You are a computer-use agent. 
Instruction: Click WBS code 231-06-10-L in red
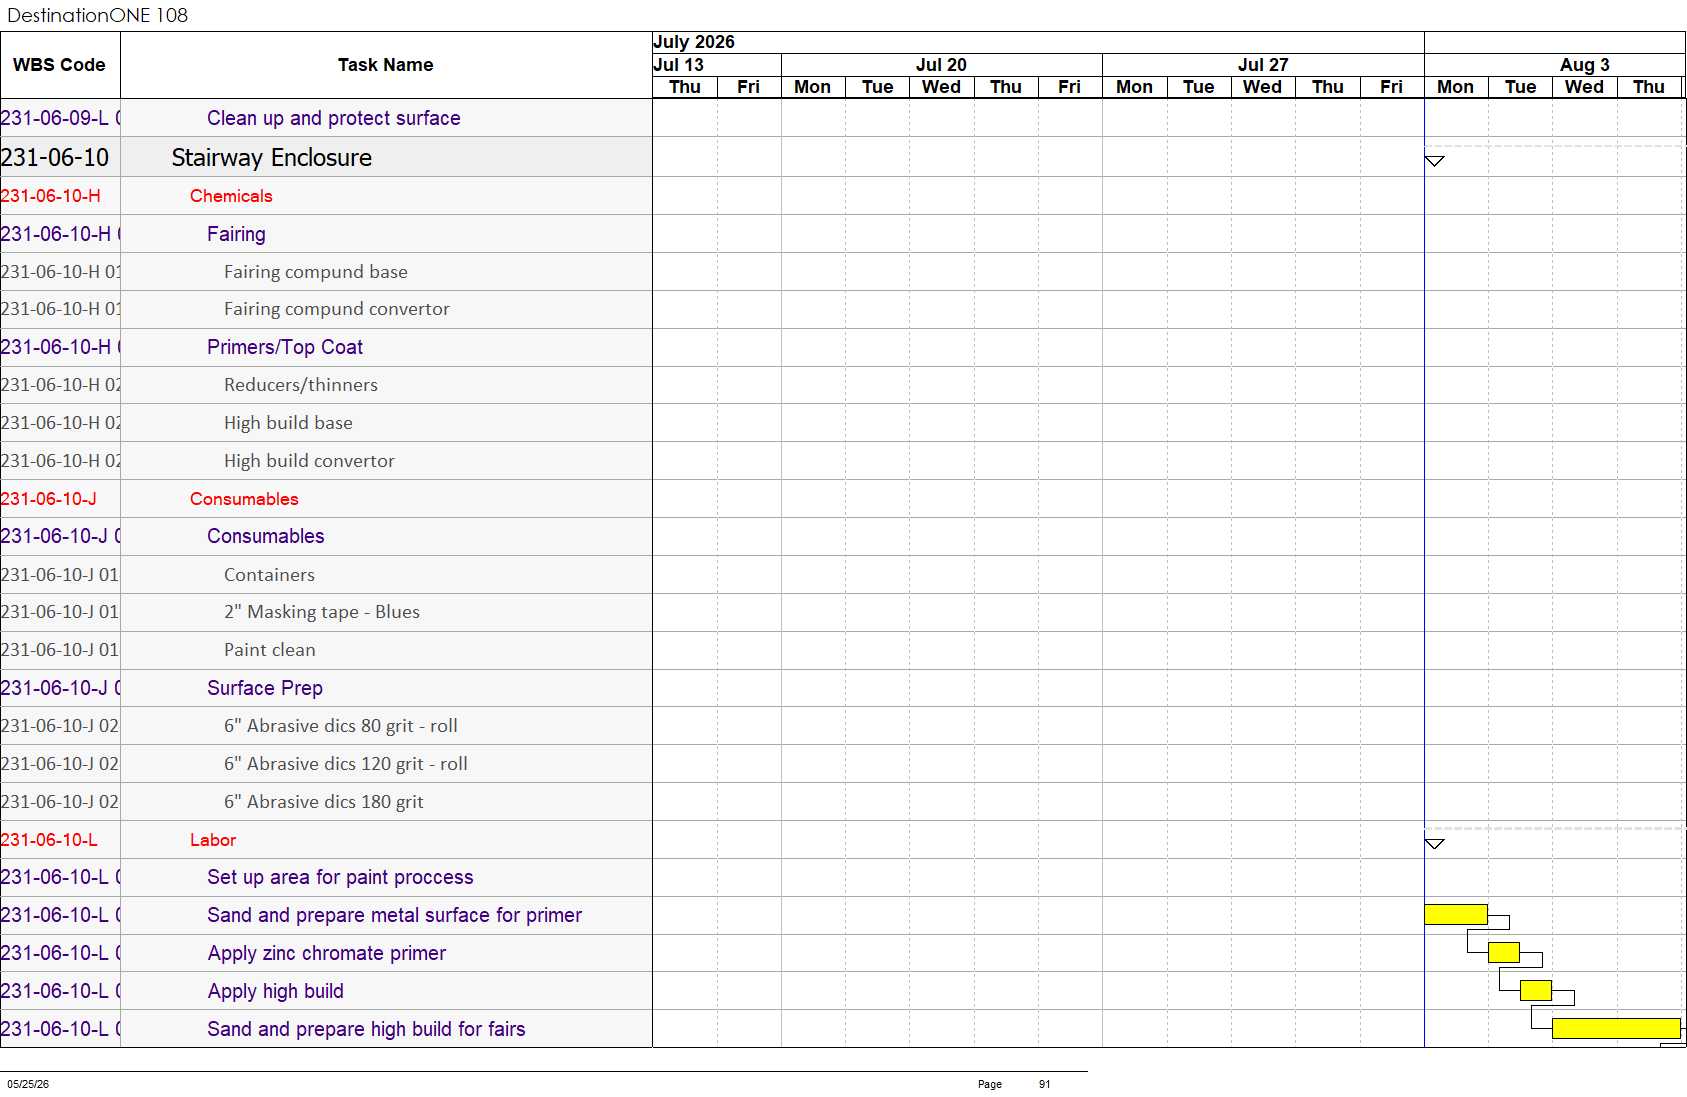click(49, 840)
